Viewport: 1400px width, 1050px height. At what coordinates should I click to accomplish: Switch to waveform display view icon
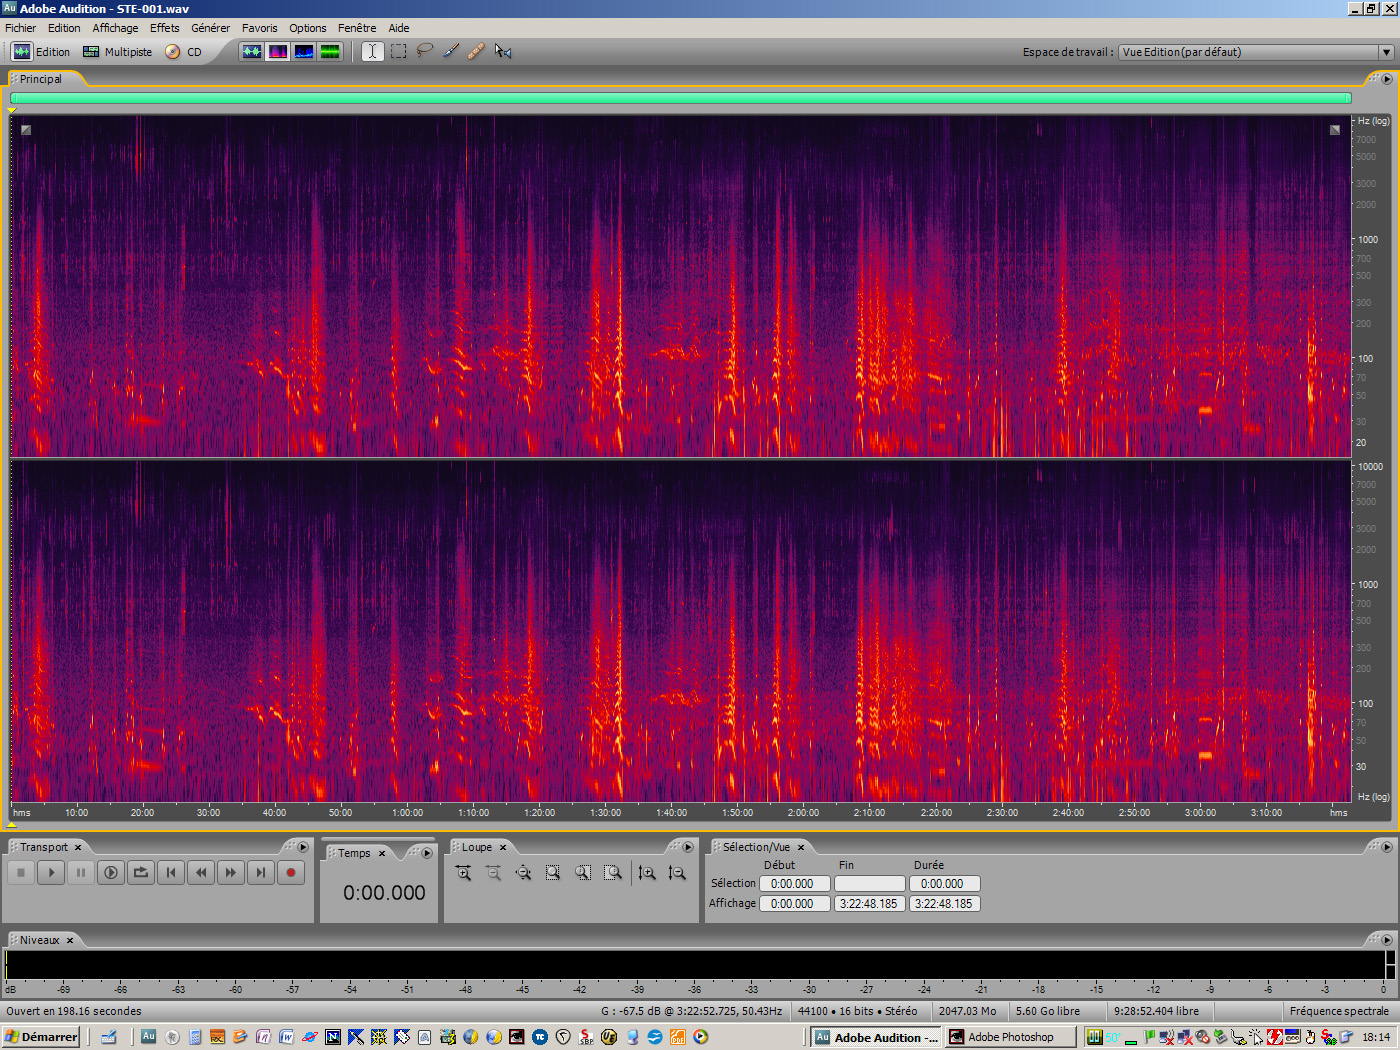coord(252,51)
